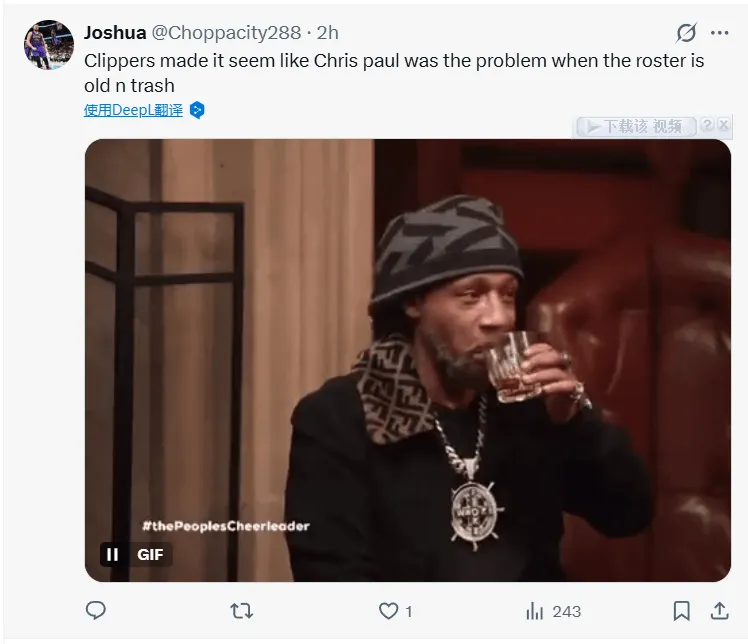The image size is (748, 644).
Task: Pause the playing GIF
Action: 113,554
